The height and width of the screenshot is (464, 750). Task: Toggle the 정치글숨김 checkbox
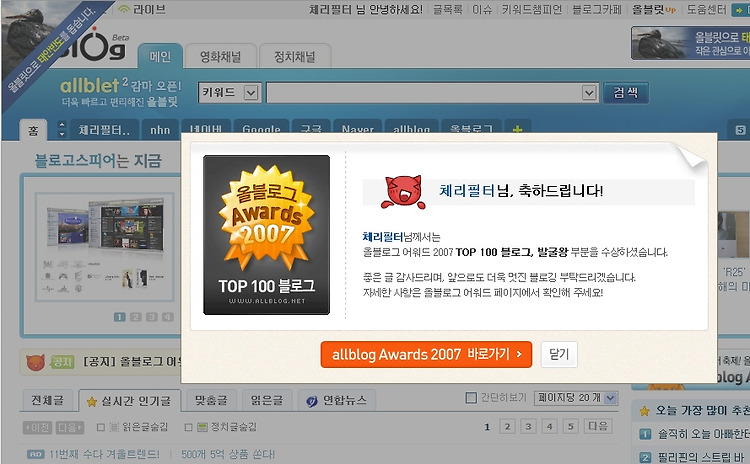pyautogui.click(x=188, y=427)
